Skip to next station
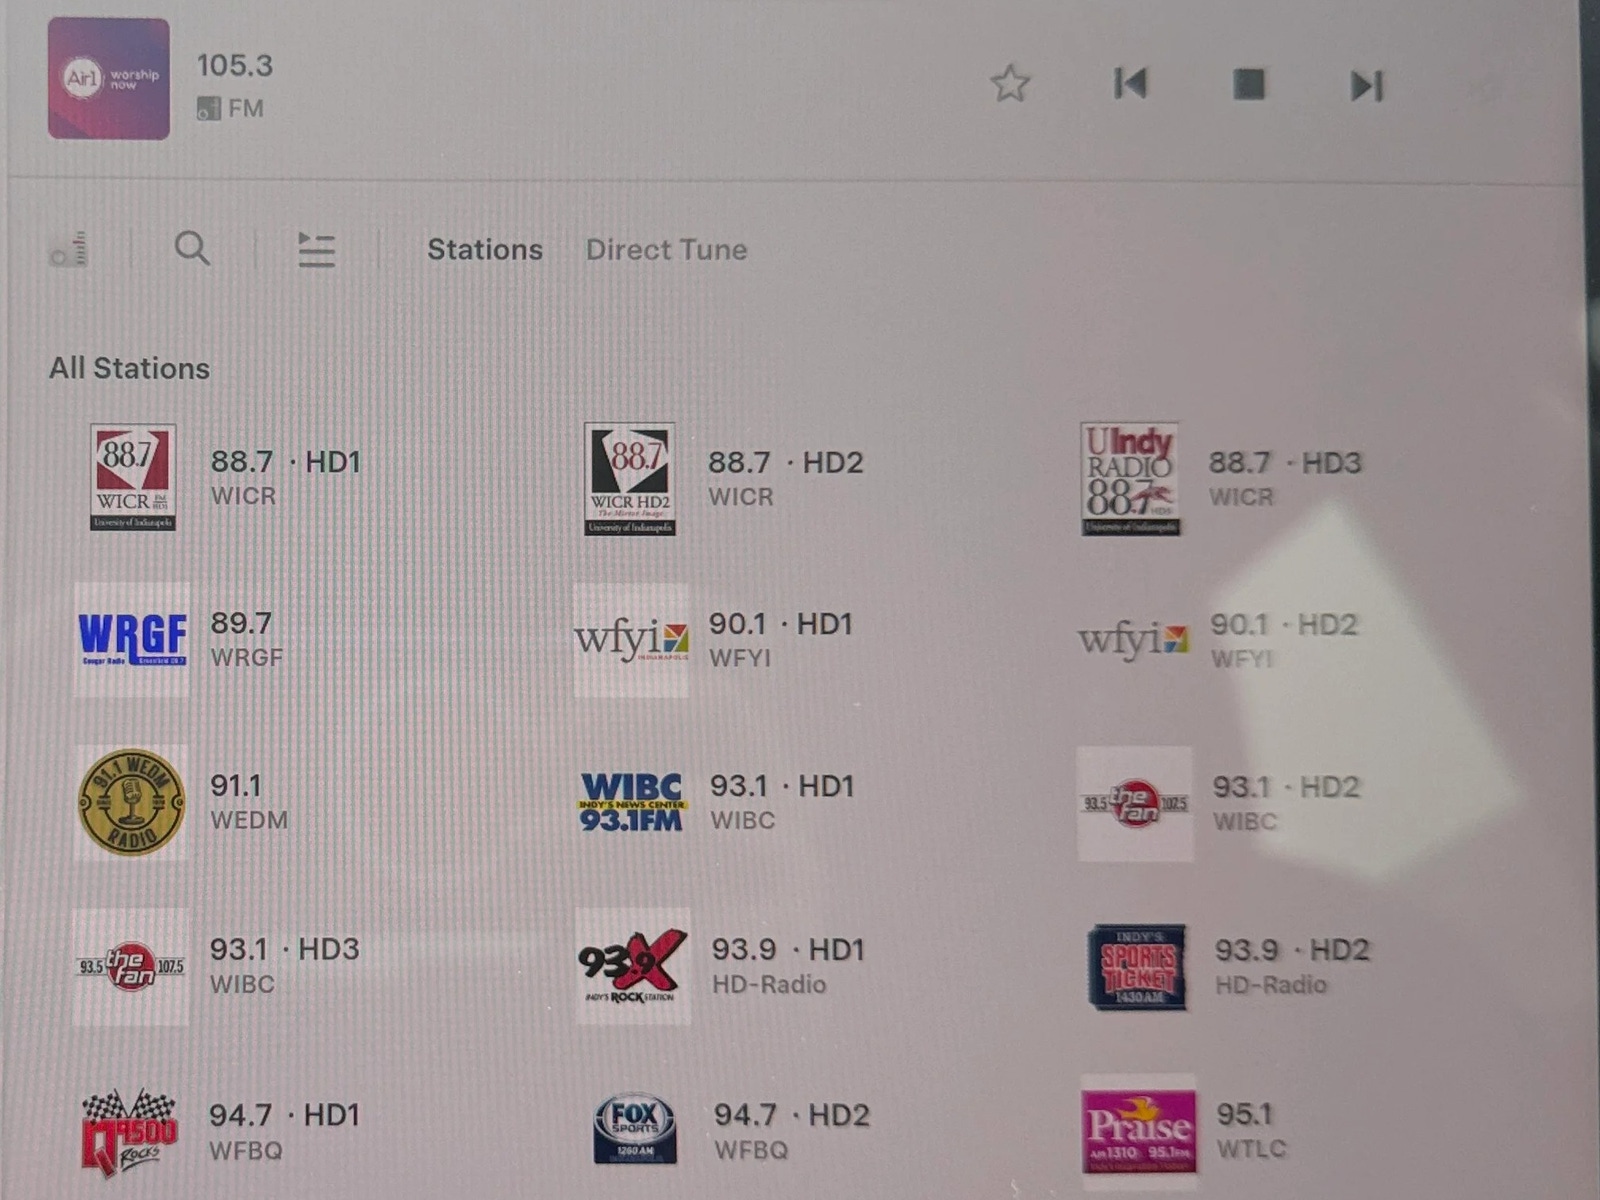Image resolution: width=1600 pixels, height=1200 pixels. click(1367, 86)
